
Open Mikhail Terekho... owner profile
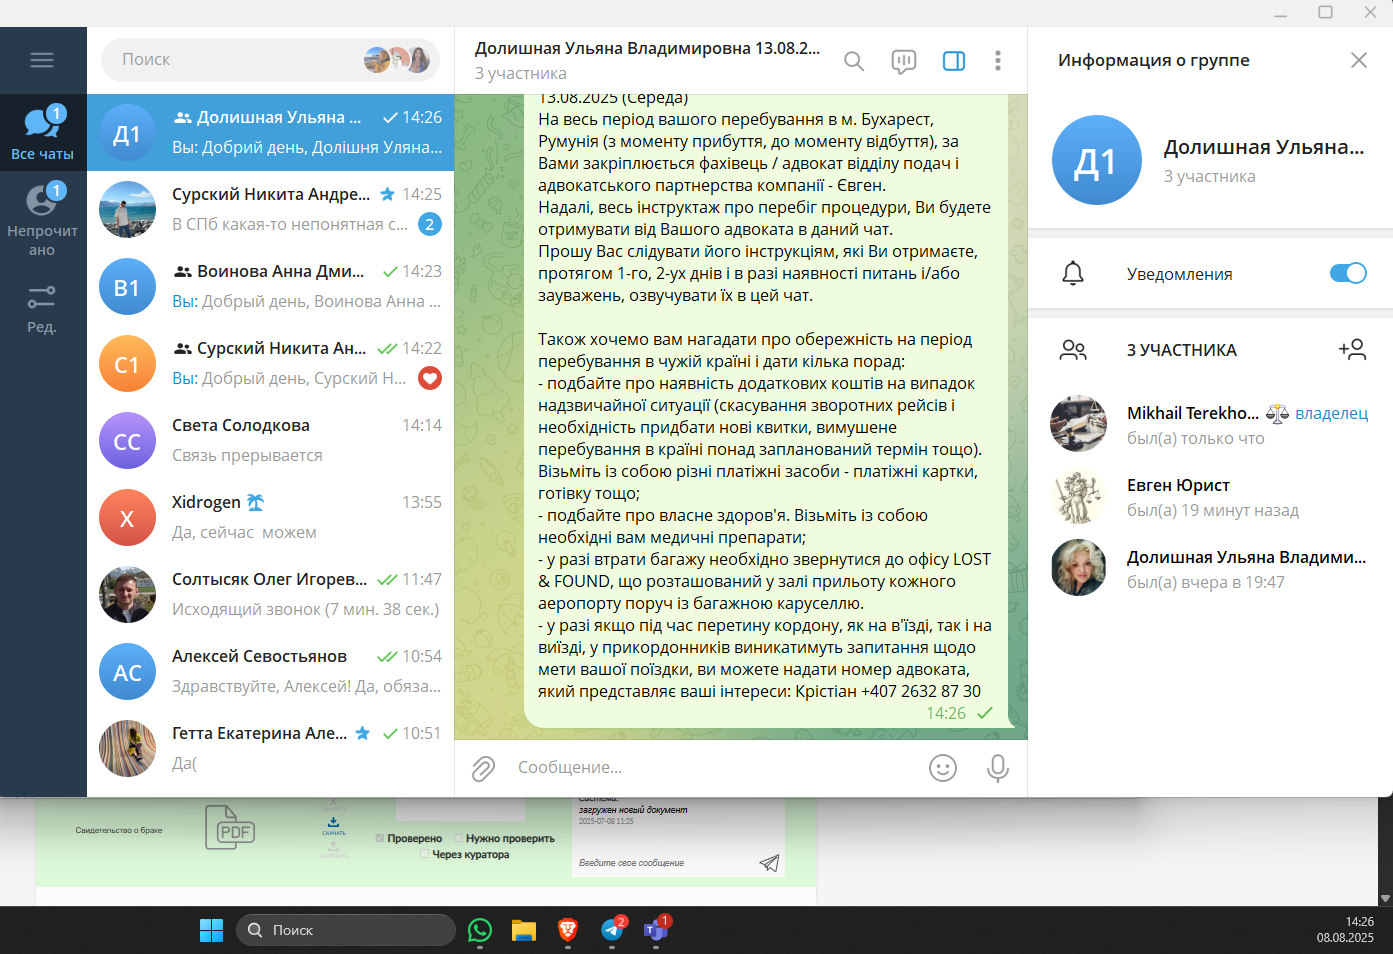click(1210, 424)
